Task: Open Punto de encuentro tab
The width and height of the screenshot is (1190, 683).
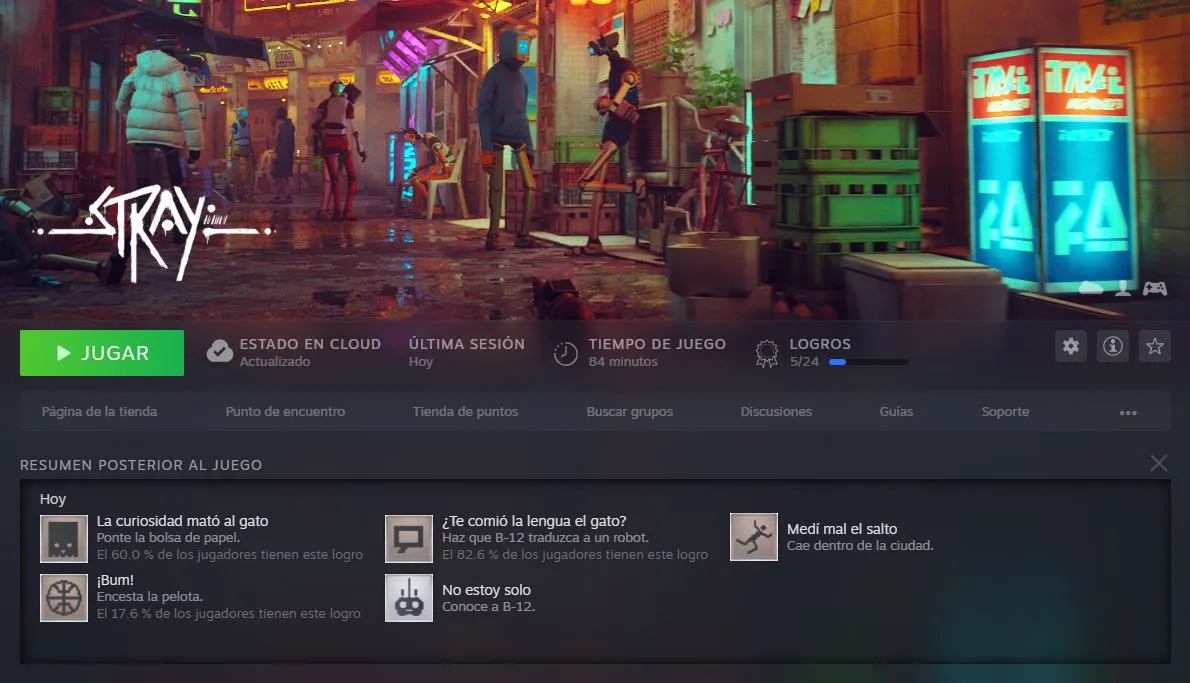Action: [x=285, y=411]
